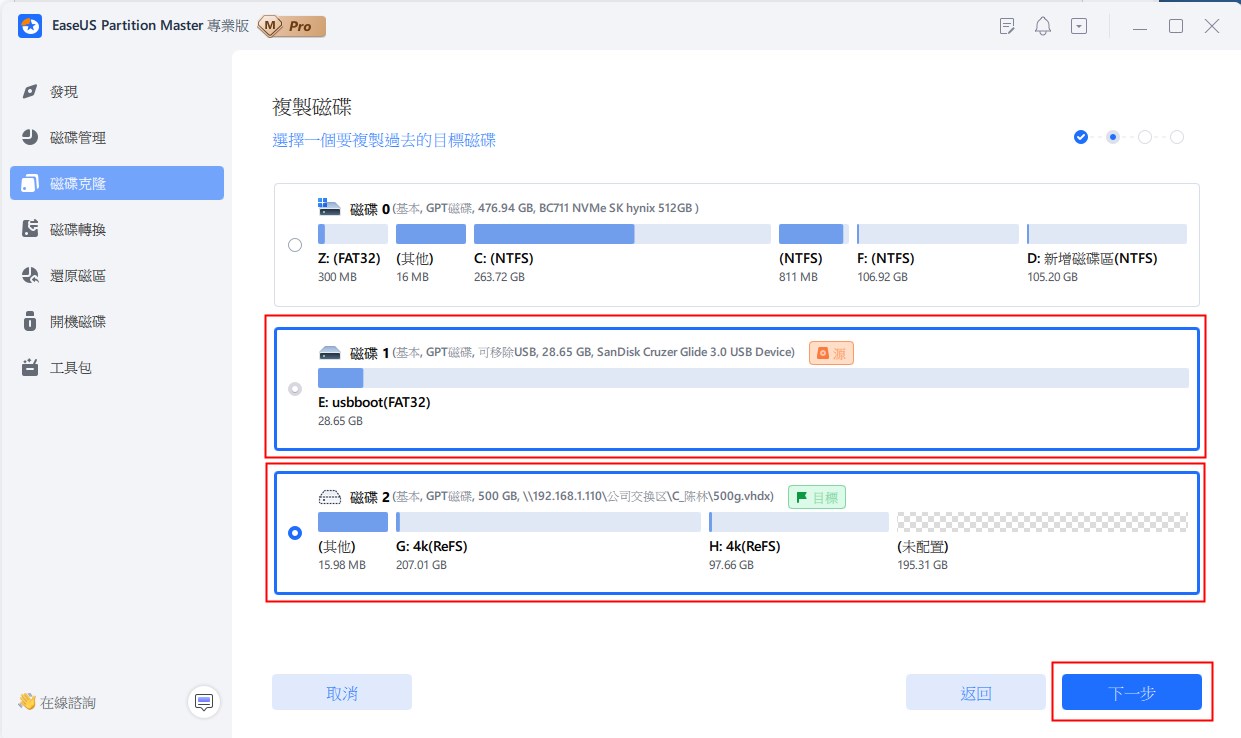Select the Disk Clone sidebar item
The image size is (1241, 738).
[78, 184]
